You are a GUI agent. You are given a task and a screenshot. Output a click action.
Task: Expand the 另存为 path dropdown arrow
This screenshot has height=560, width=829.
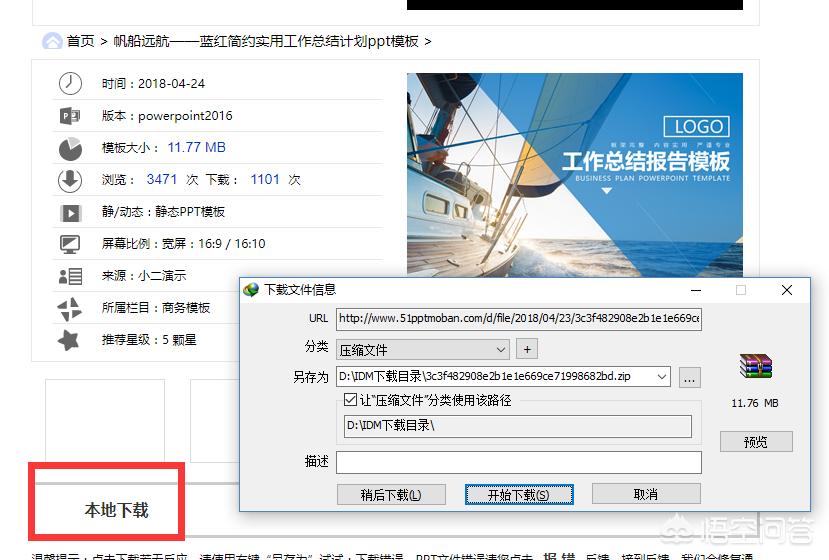pos(661,377)
